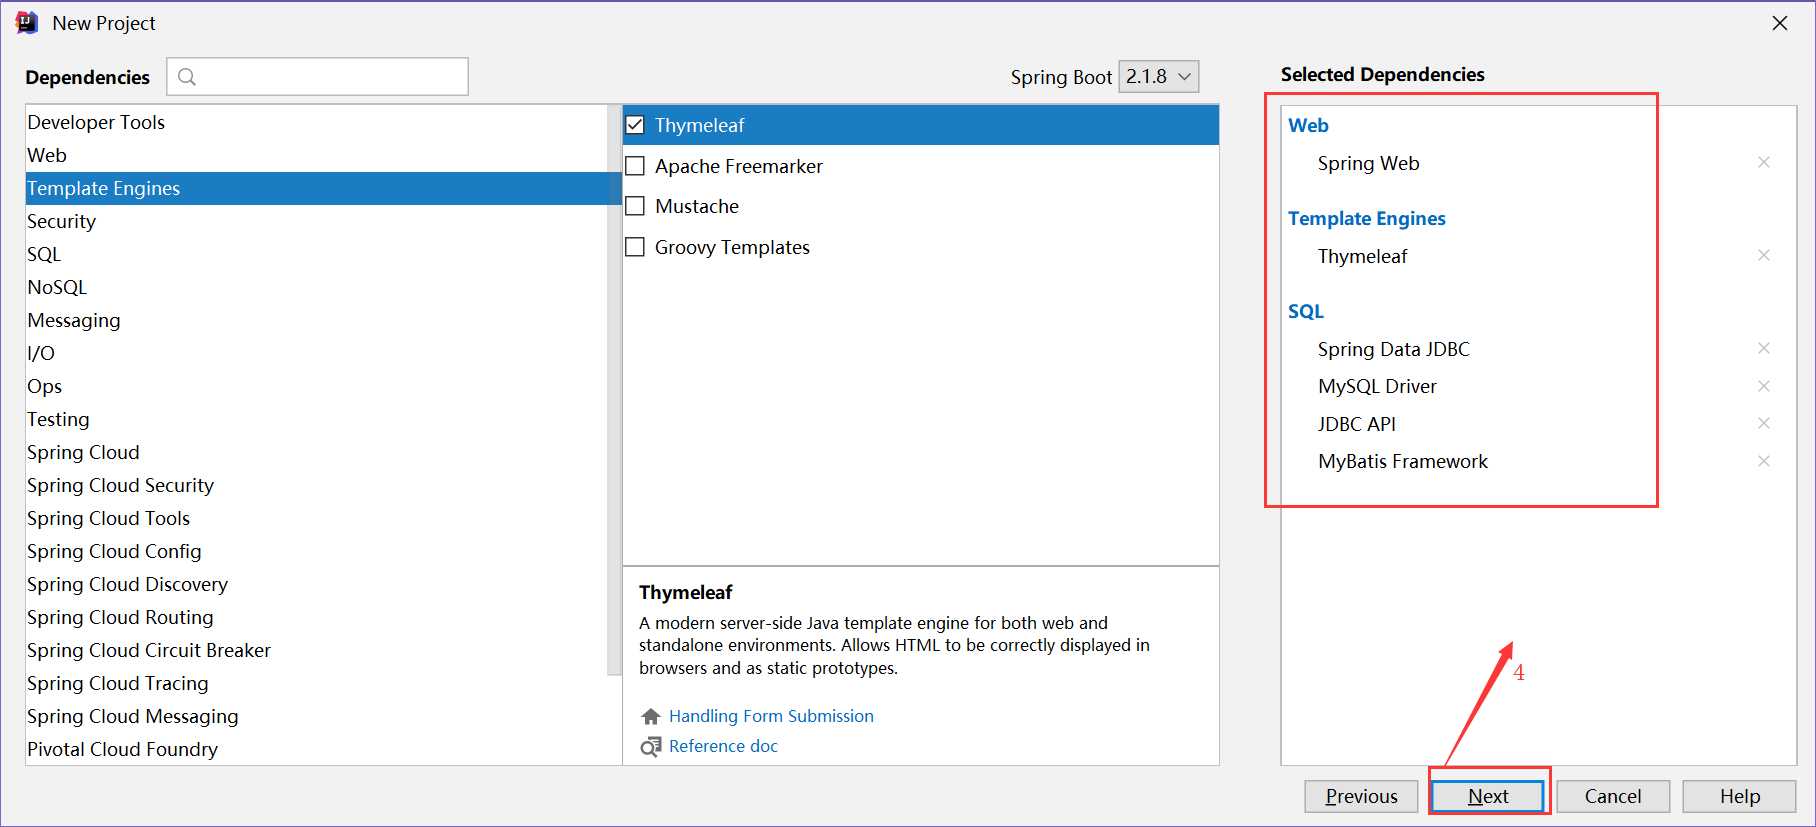Select MySQL Driver entry
This screenshot has height=827, width=1816.
click(x=1377, y=386)
